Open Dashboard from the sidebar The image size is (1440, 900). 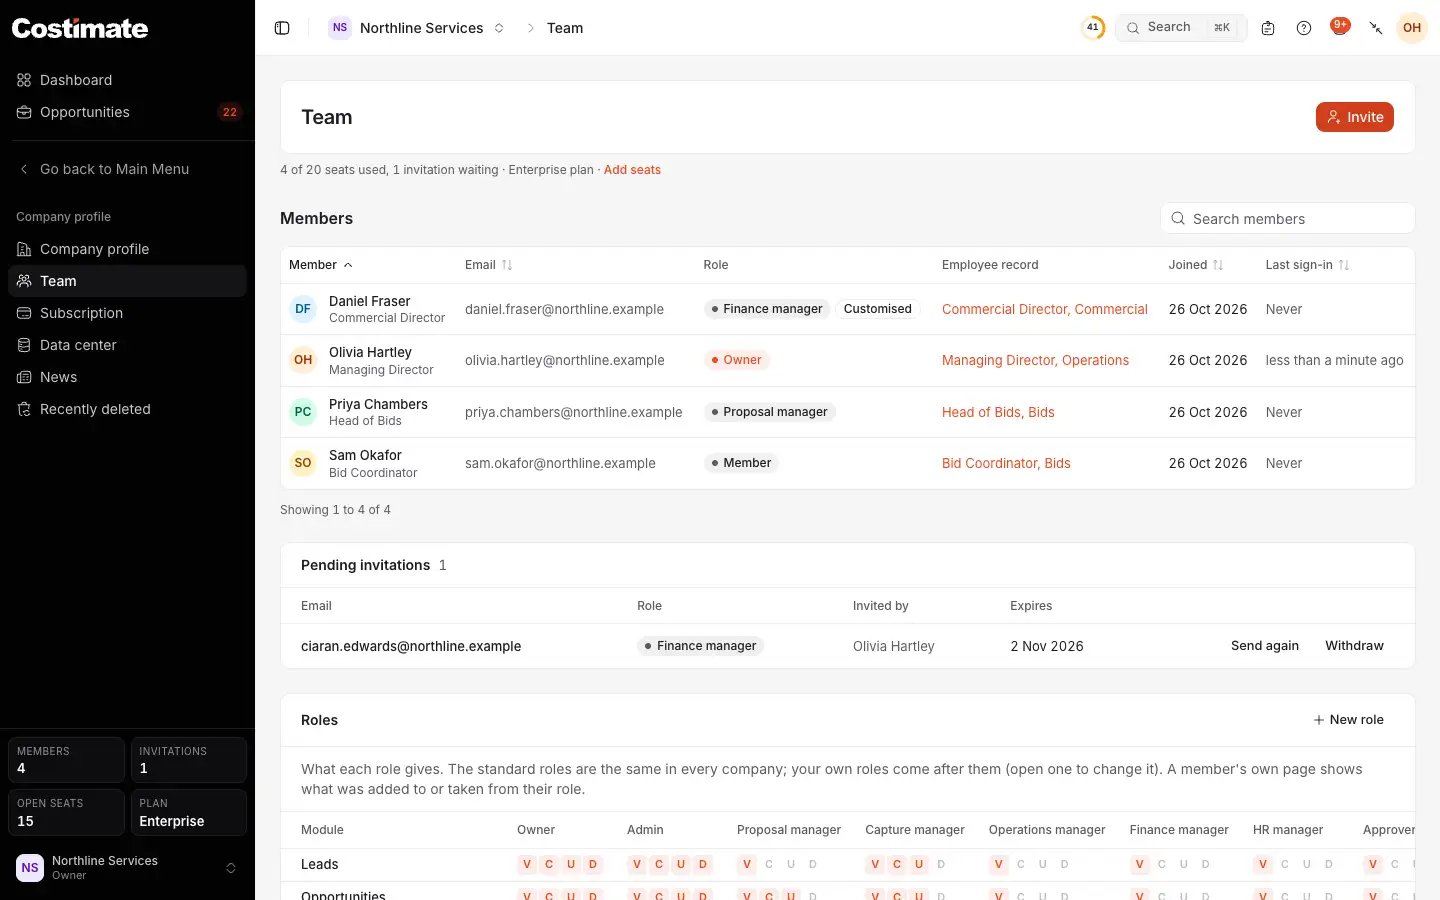[x=127, y=80]
